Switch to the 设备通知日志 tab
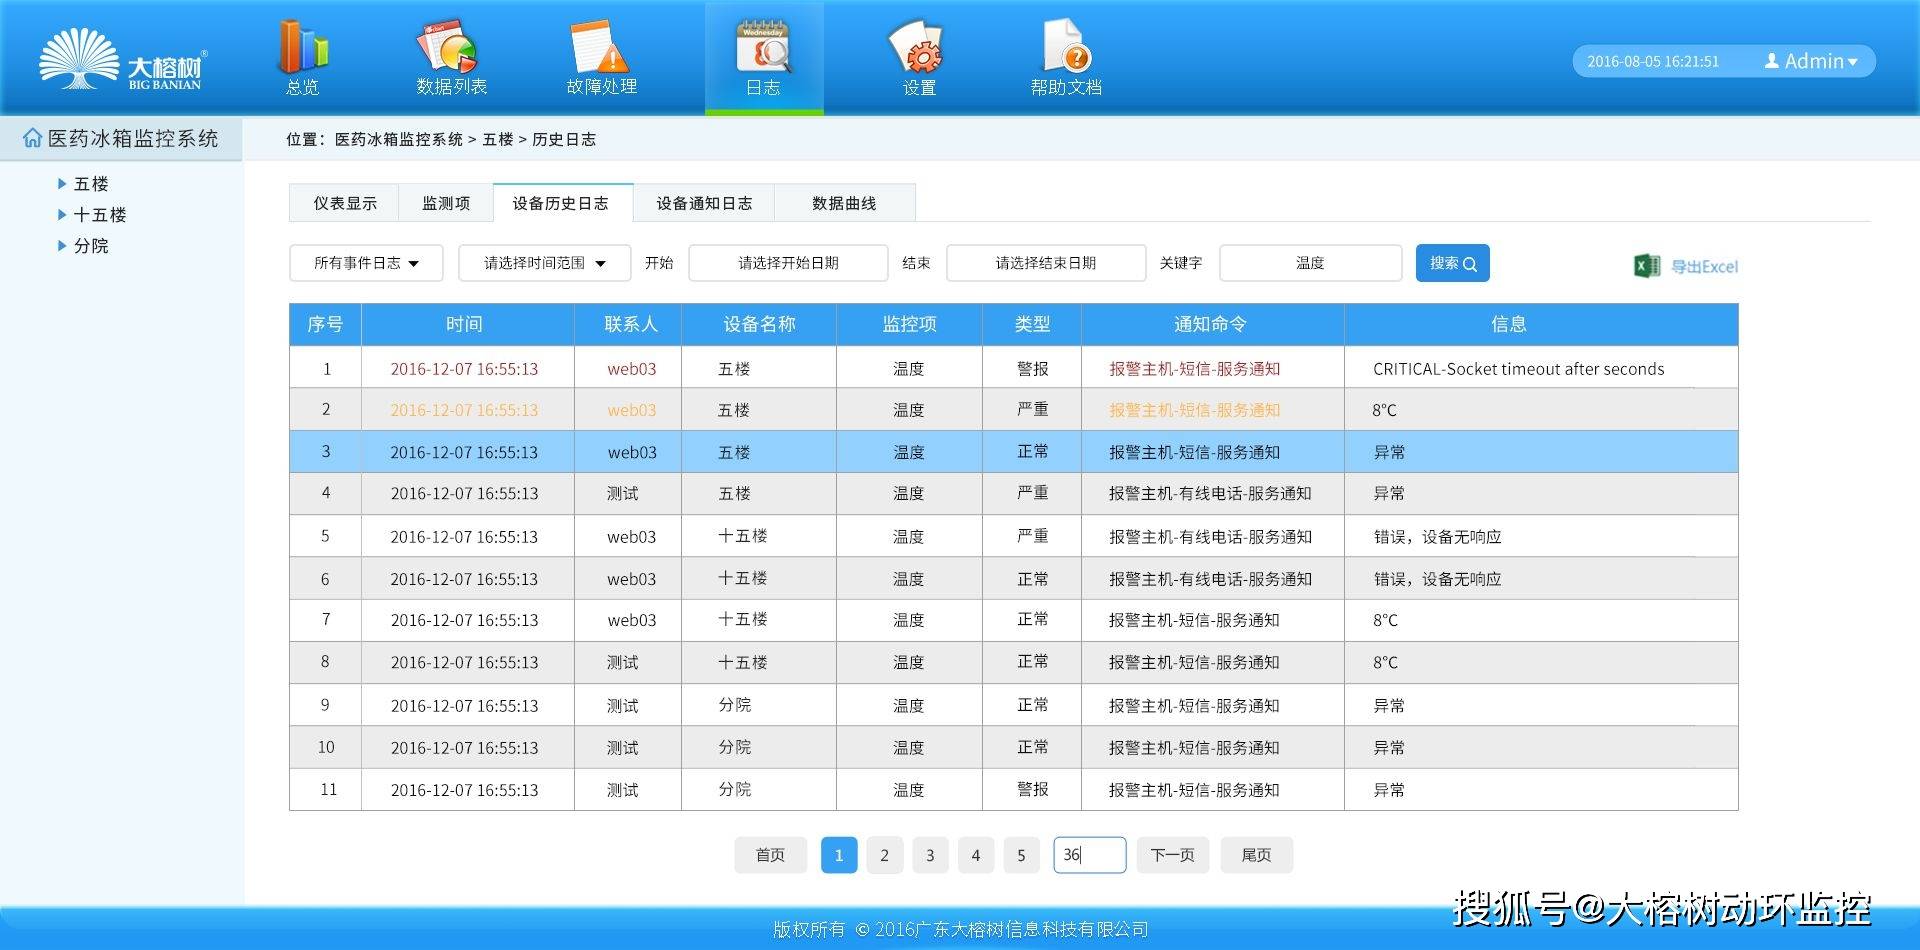This screenshot has width=1920, height=950. 704,203
